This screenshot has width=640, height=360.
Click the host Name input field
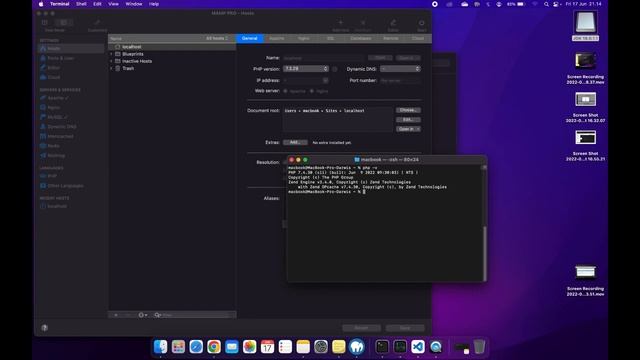323,58
